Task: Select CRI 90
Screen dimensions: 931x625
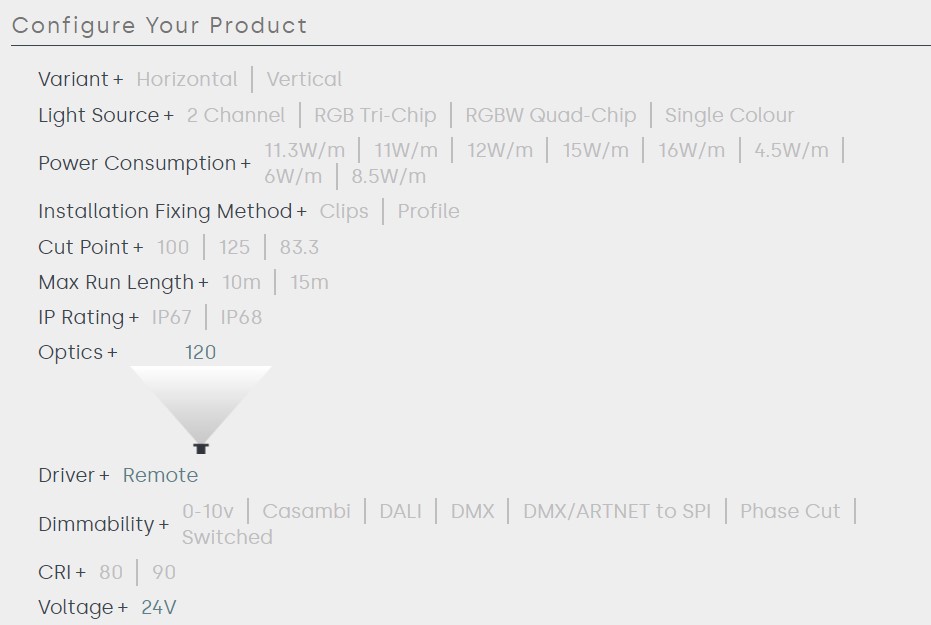Action: tap(164, 573)
